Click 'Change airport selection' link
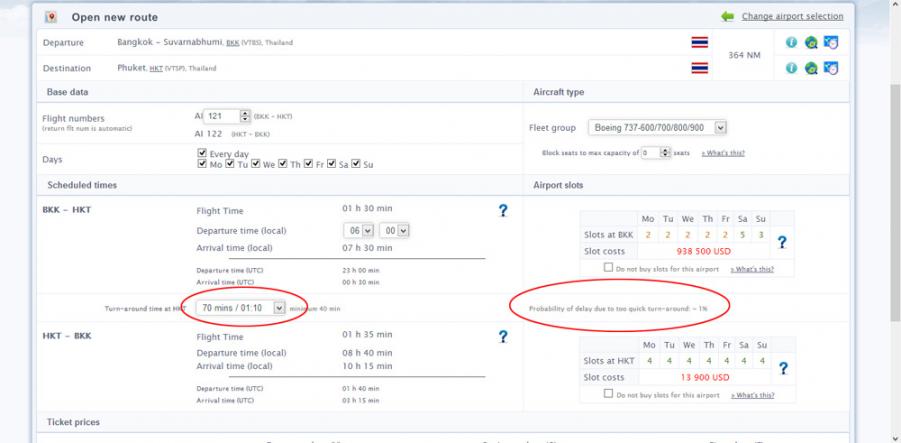Screen dimensions: 901x443 click(792, 17)
